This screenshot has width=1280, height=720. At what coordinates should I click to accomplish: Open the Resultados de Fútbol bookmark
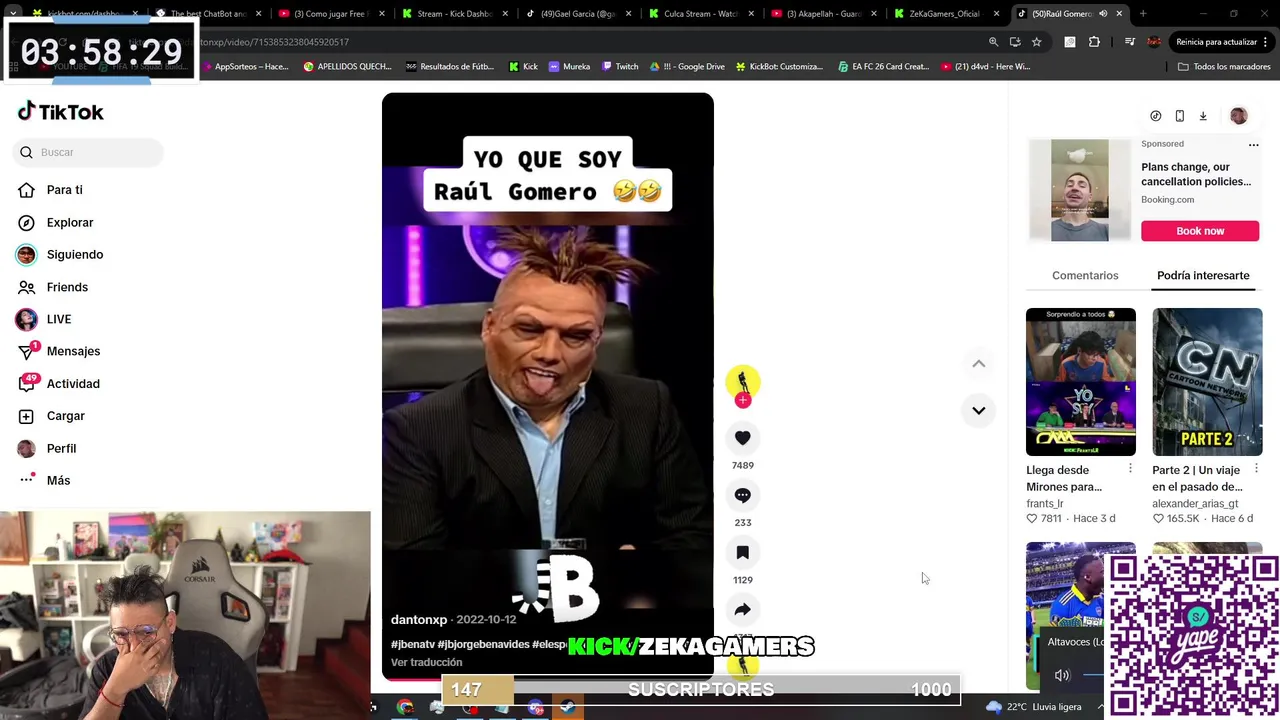click(450, 67)
